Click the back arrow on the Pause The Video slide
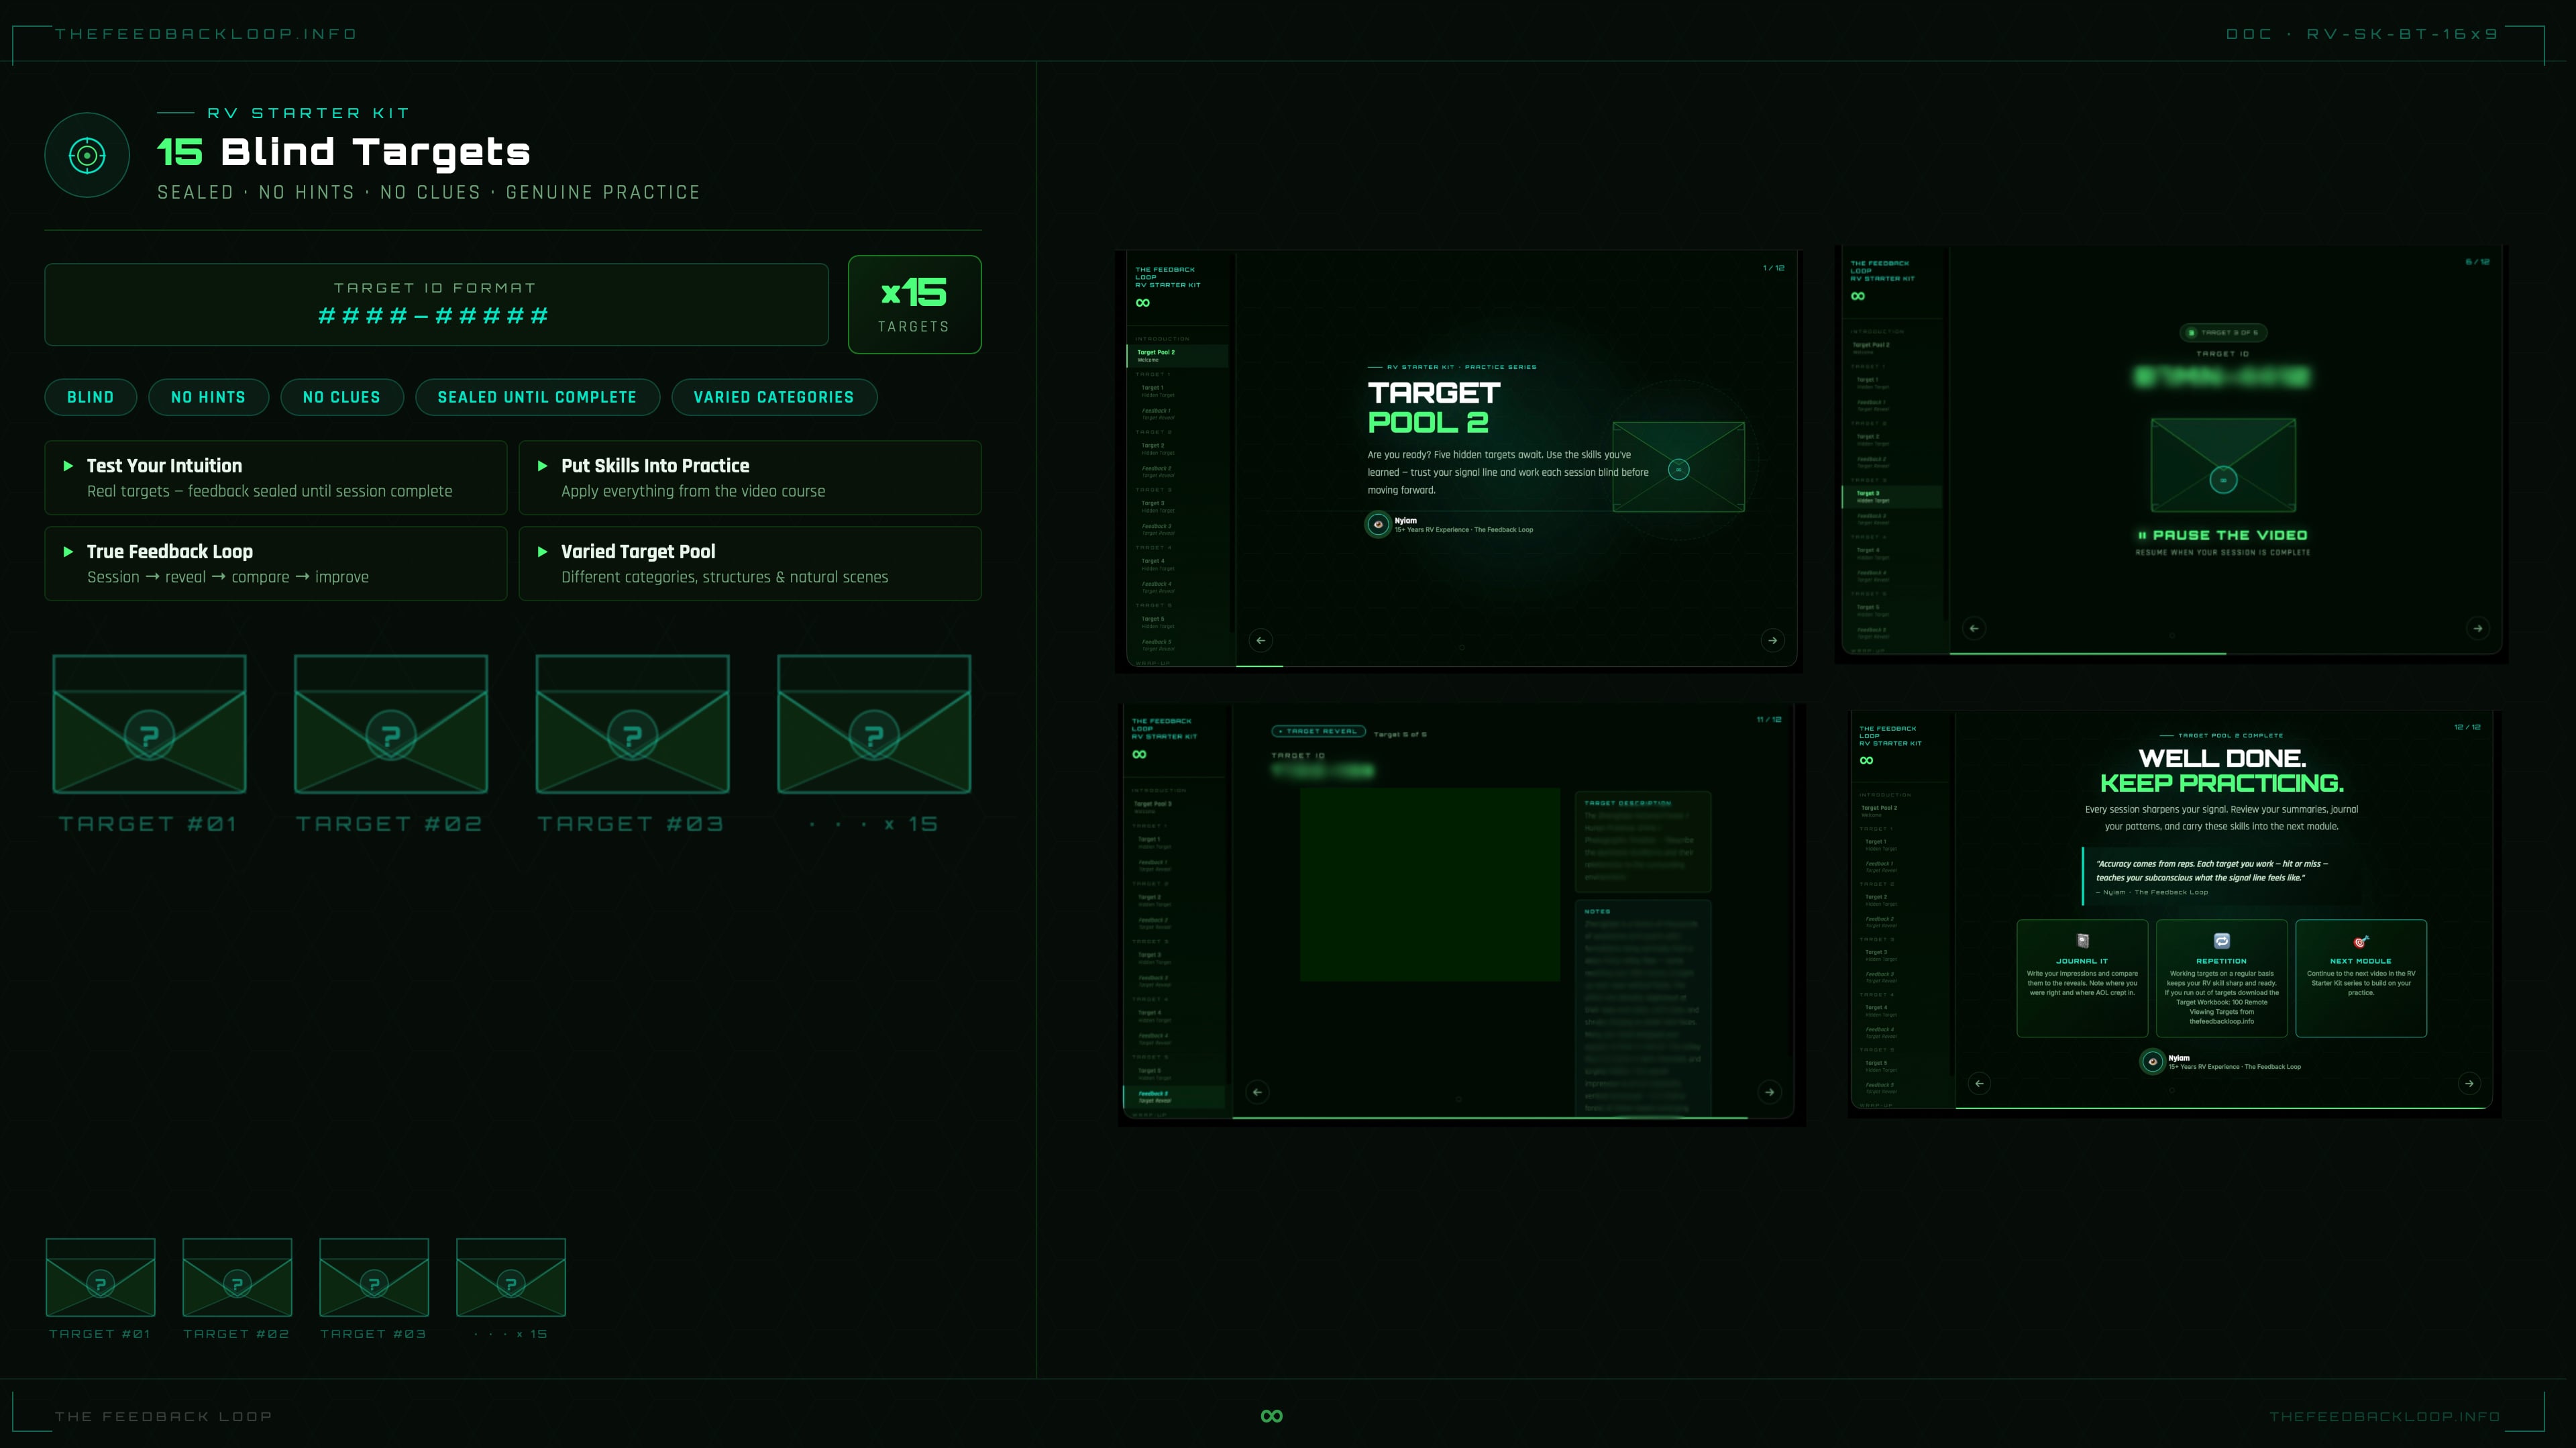 [1973, 628]
